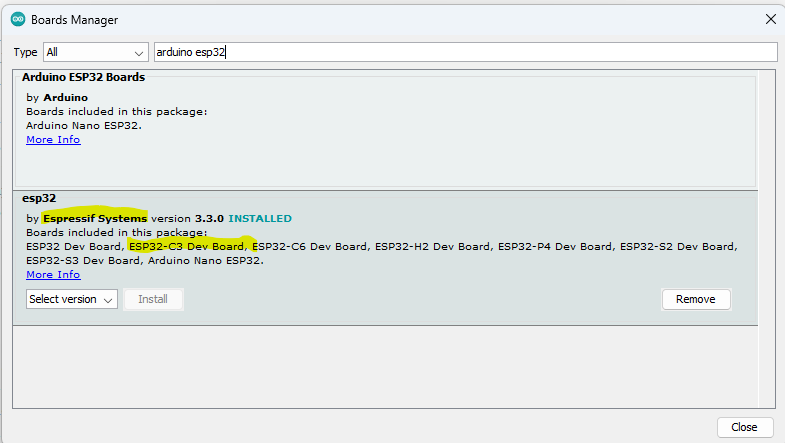Close the Boards Manager with Close button
The image size is (785, 443).
tap(744, 427)
